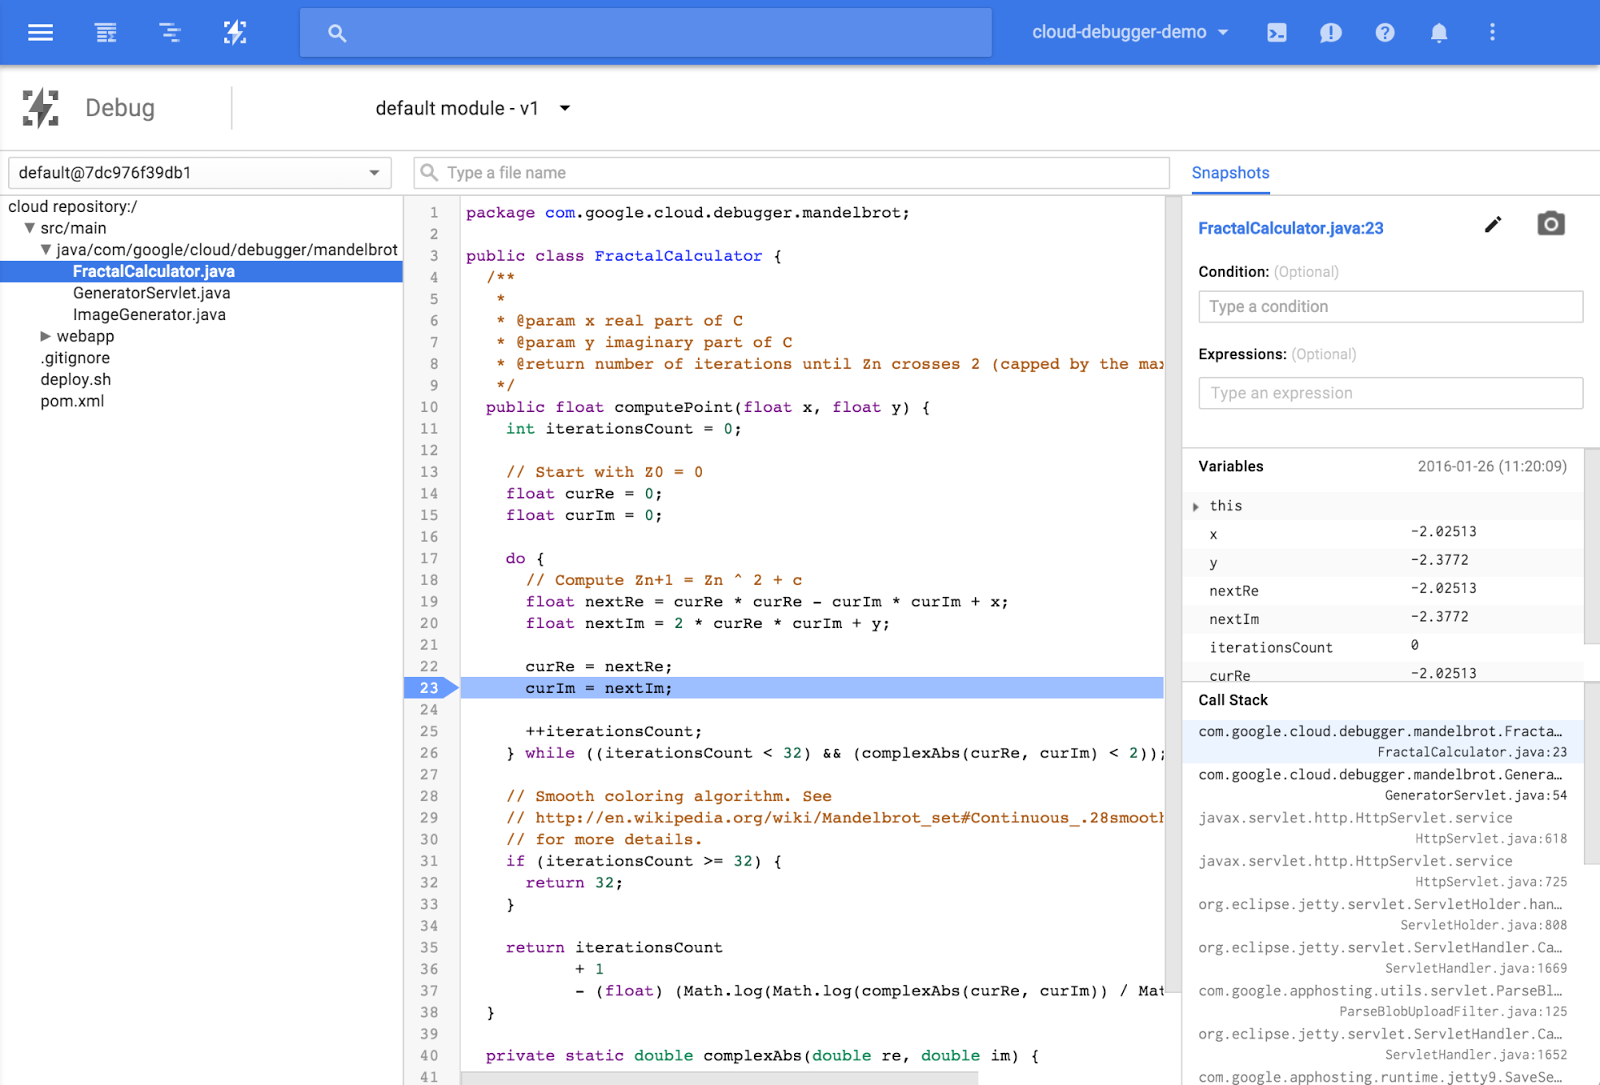Open the three-dot overflow menu
This screenshot has height=1085, width=1600.
point(1492,33)
